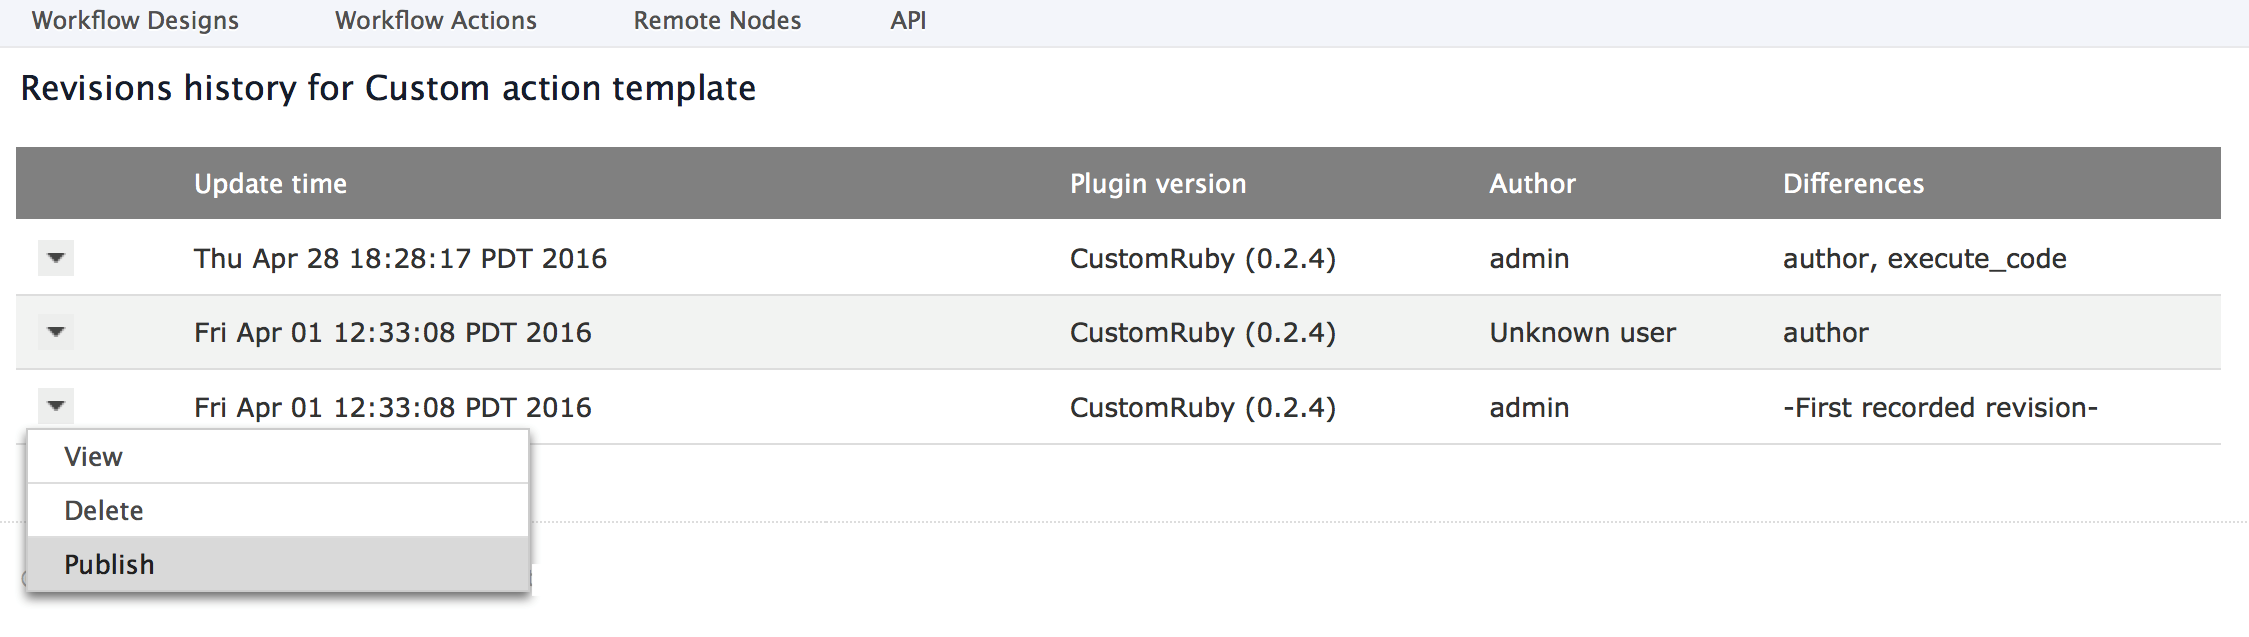Click Publish in the revision menu
This screenshot has width=2249, height=637.
(278, 565)
